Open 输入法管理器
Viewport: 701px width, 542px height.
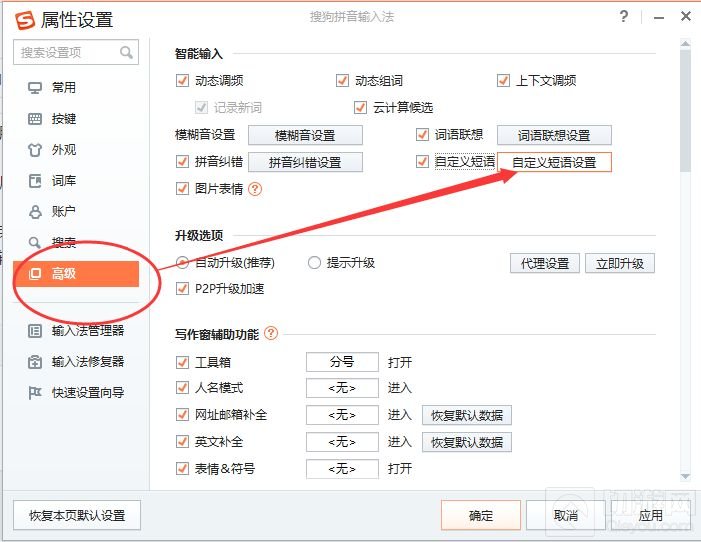pos(76,331)
